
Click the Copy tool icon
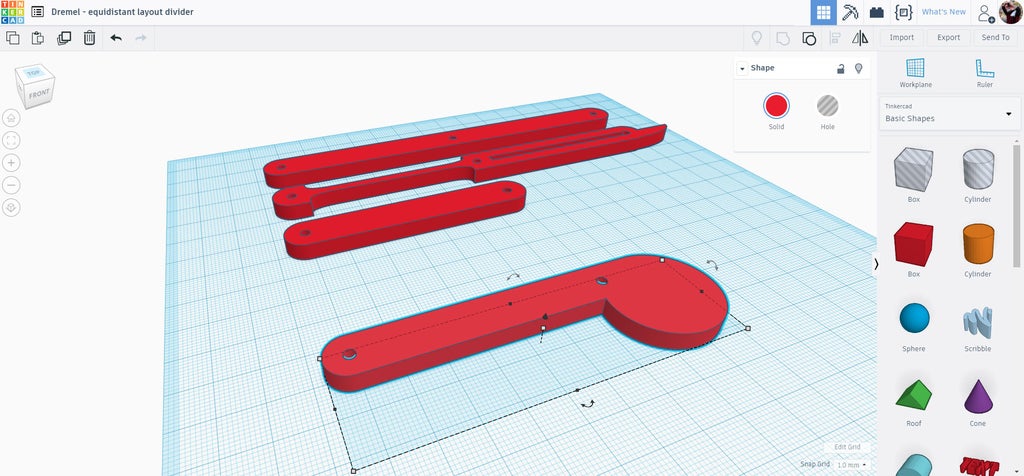pos(12,38)
